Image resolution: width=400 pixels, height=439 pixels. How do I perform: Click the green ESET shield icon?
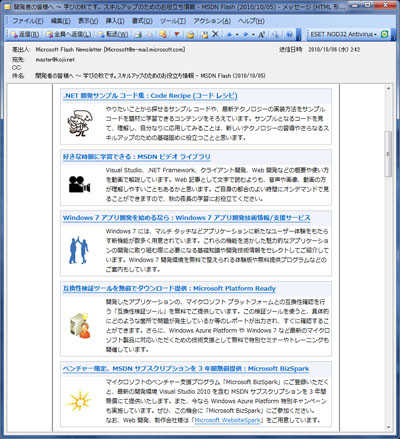(384, 34)
